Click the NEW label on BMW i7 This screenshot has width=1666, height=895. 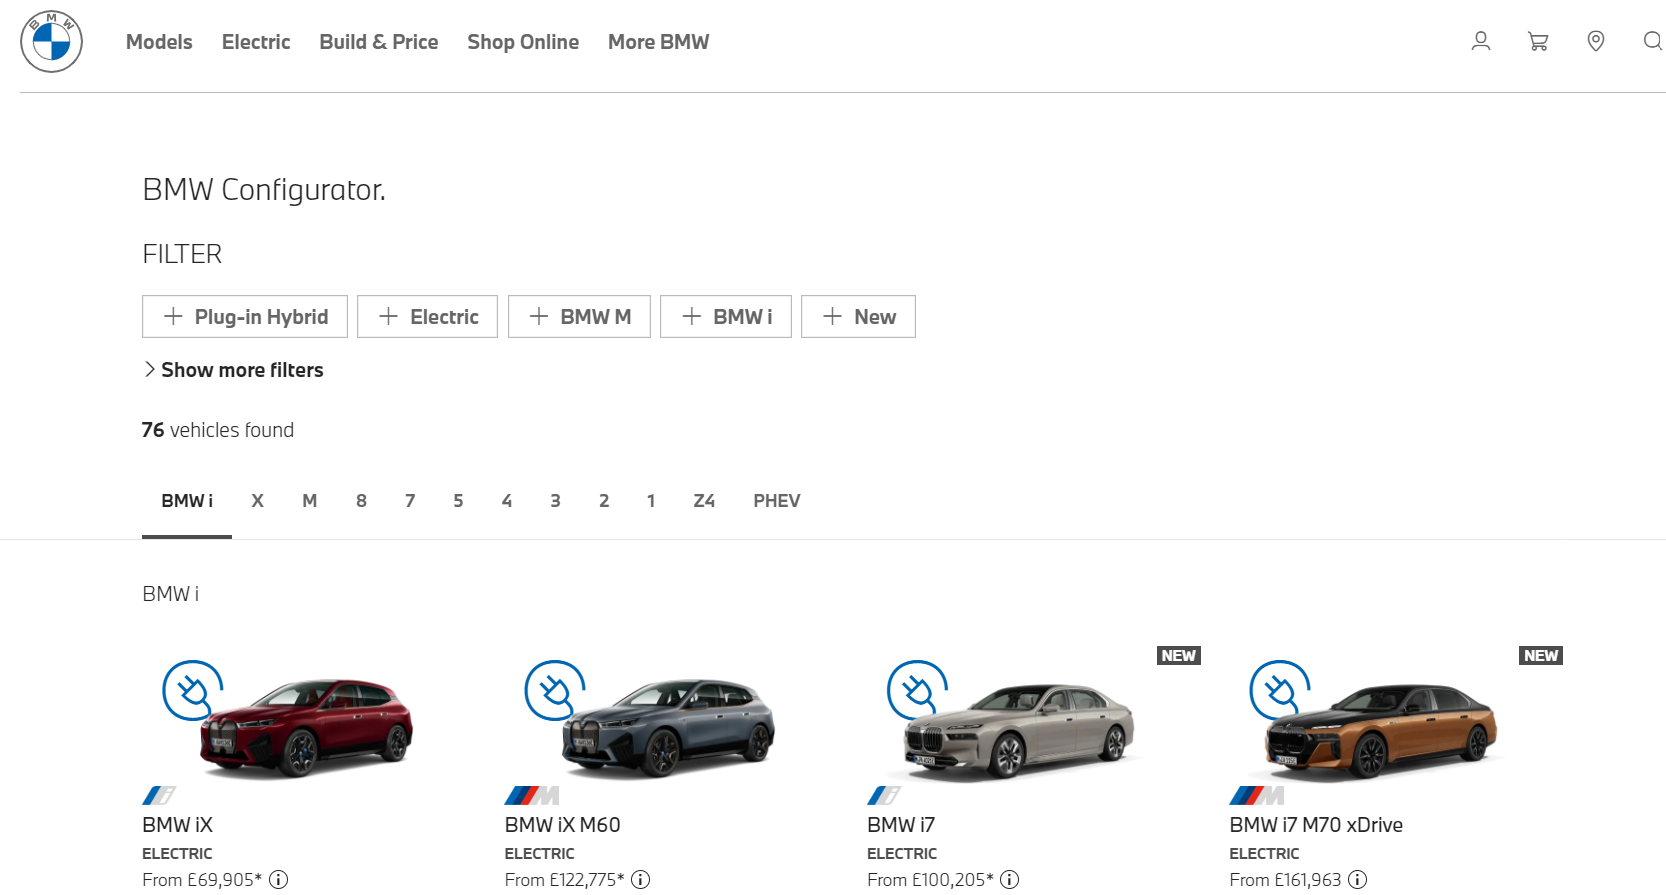1179,656
